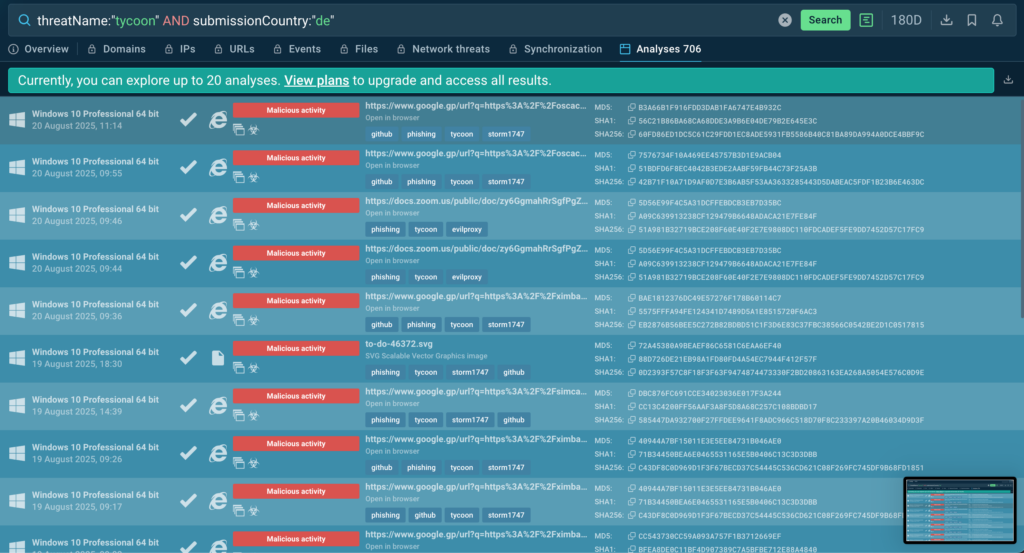Copy the SHA256 hash of to-do-46372.svg
The image size is (1024, 553).
(x=631, y=372)
